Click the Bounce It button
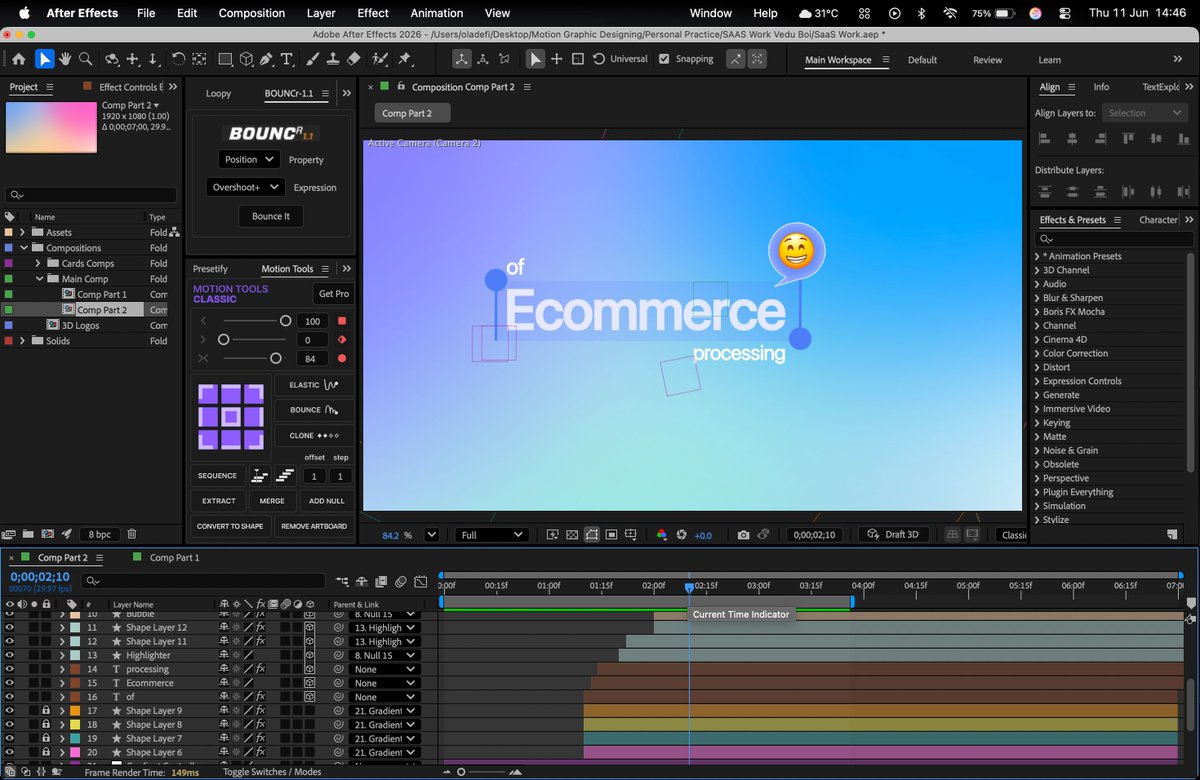1200x780 pixels. (x=271, y=216)
